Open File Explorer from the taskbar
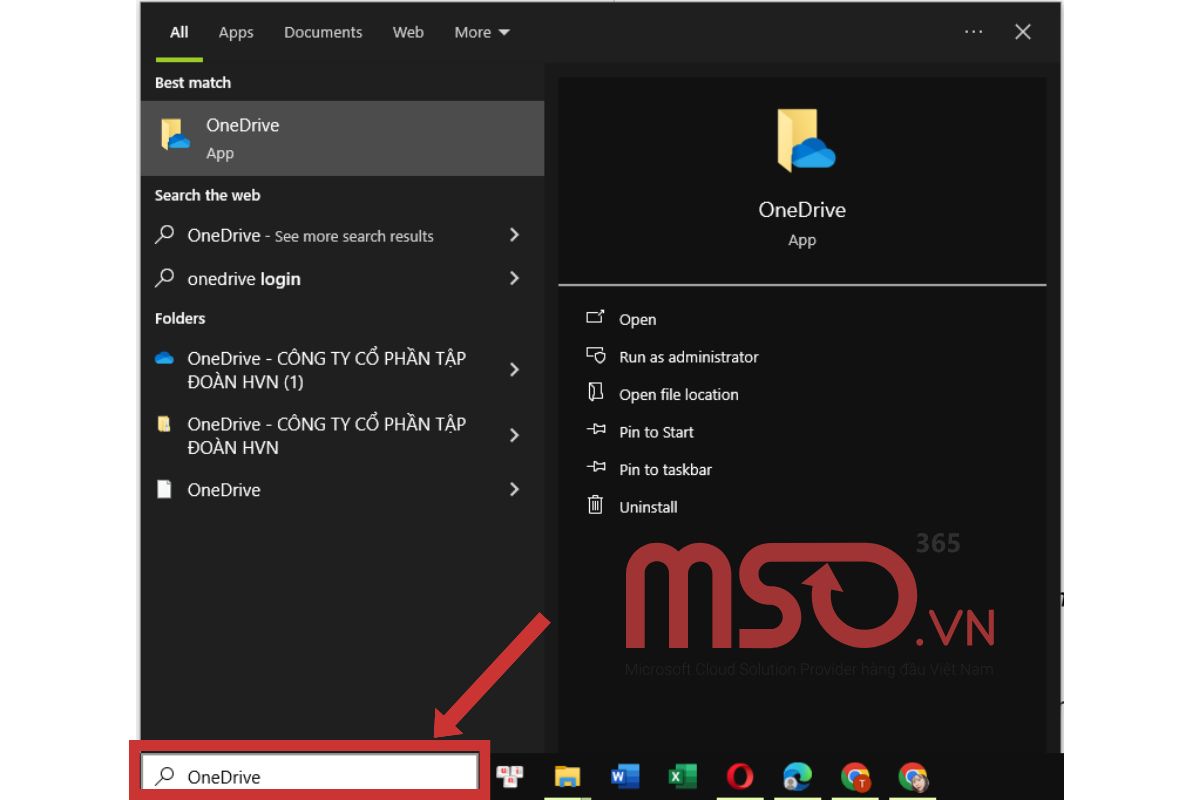 (567, 776)
